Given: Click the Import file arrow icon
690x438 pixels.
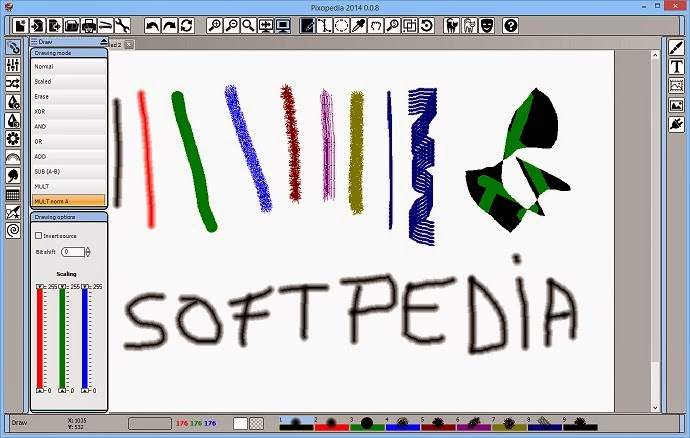Looking at the screenshot, I should [x=37, y=26].
